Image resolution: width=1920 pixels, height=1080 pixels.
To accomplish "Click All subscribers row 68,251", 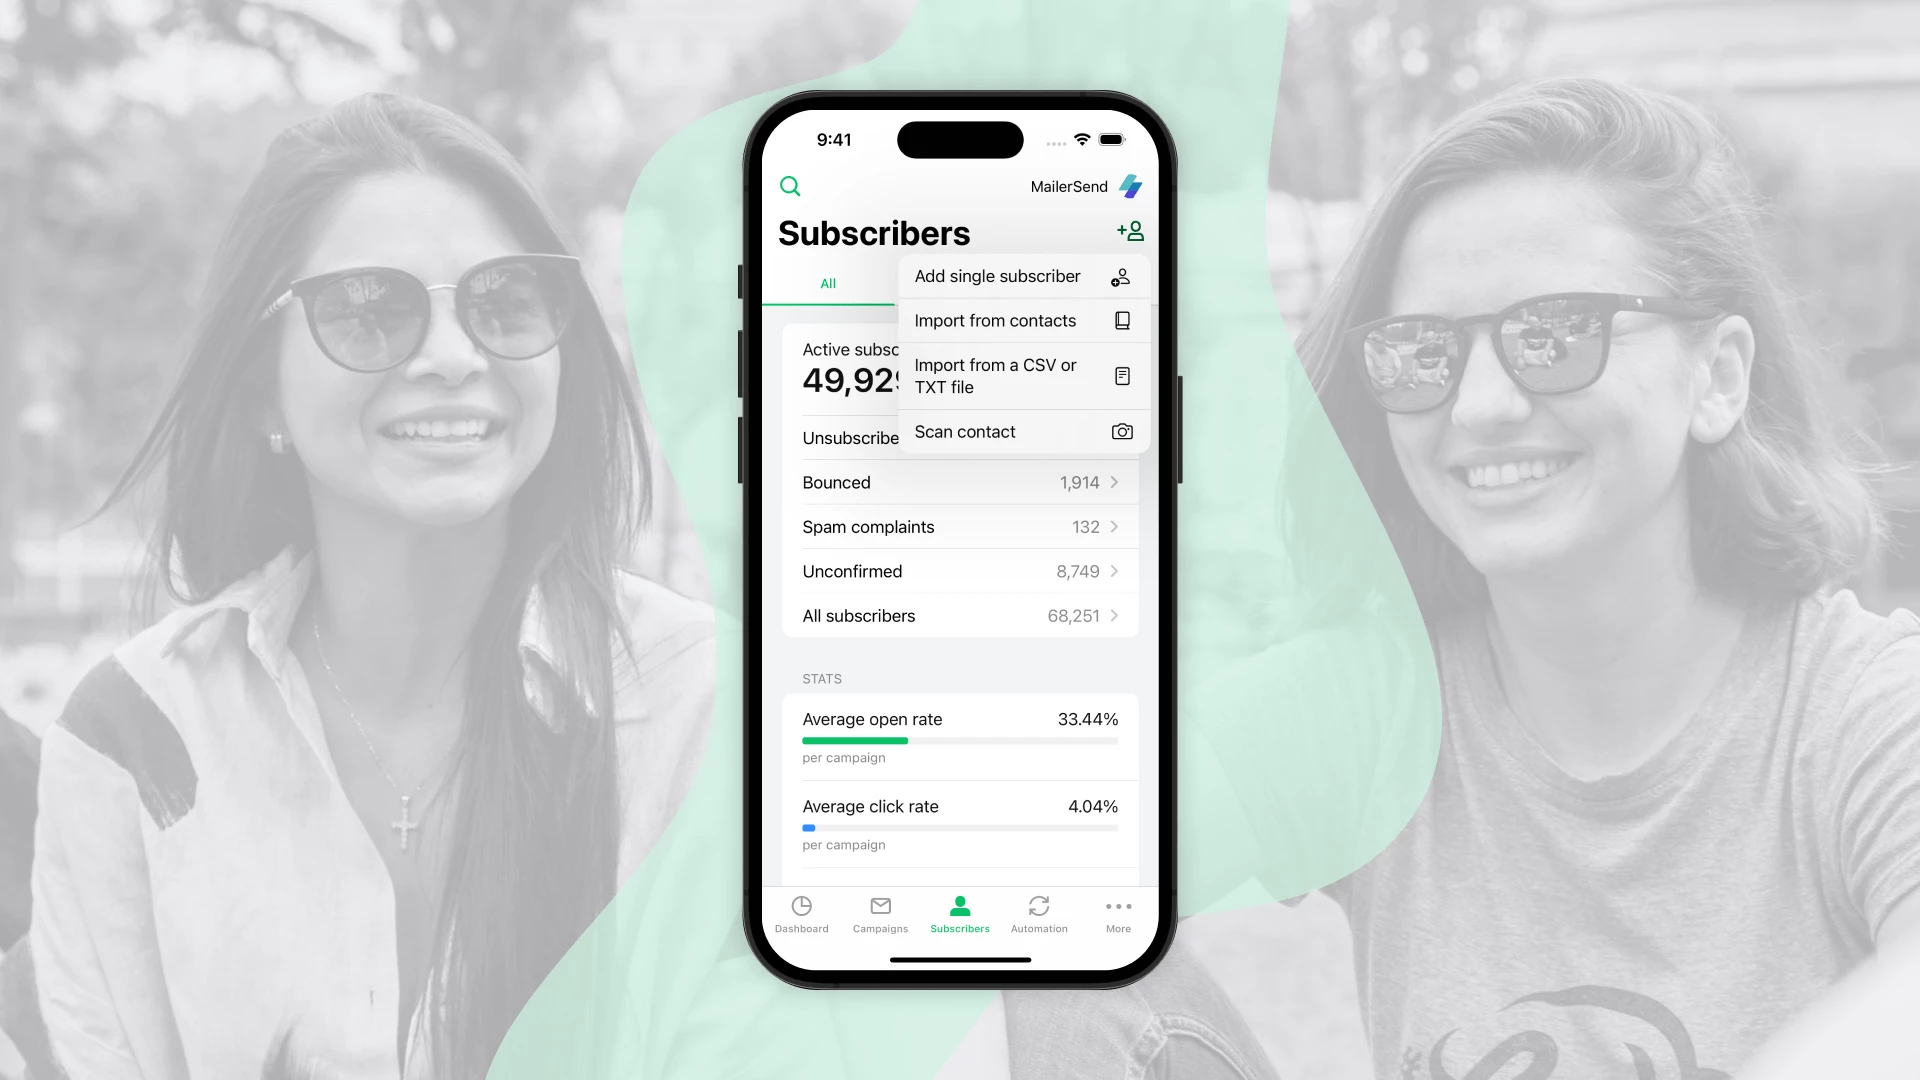I will [x=960, y=616].
